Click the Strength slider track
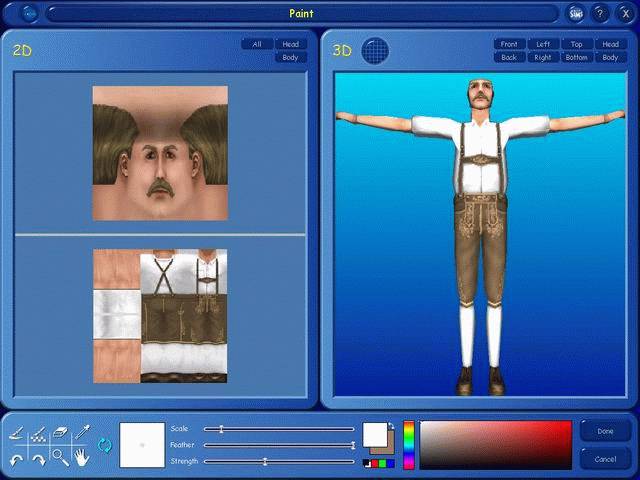Image resolution: width=640 pixels, height=480 pixels. point(279,461)
